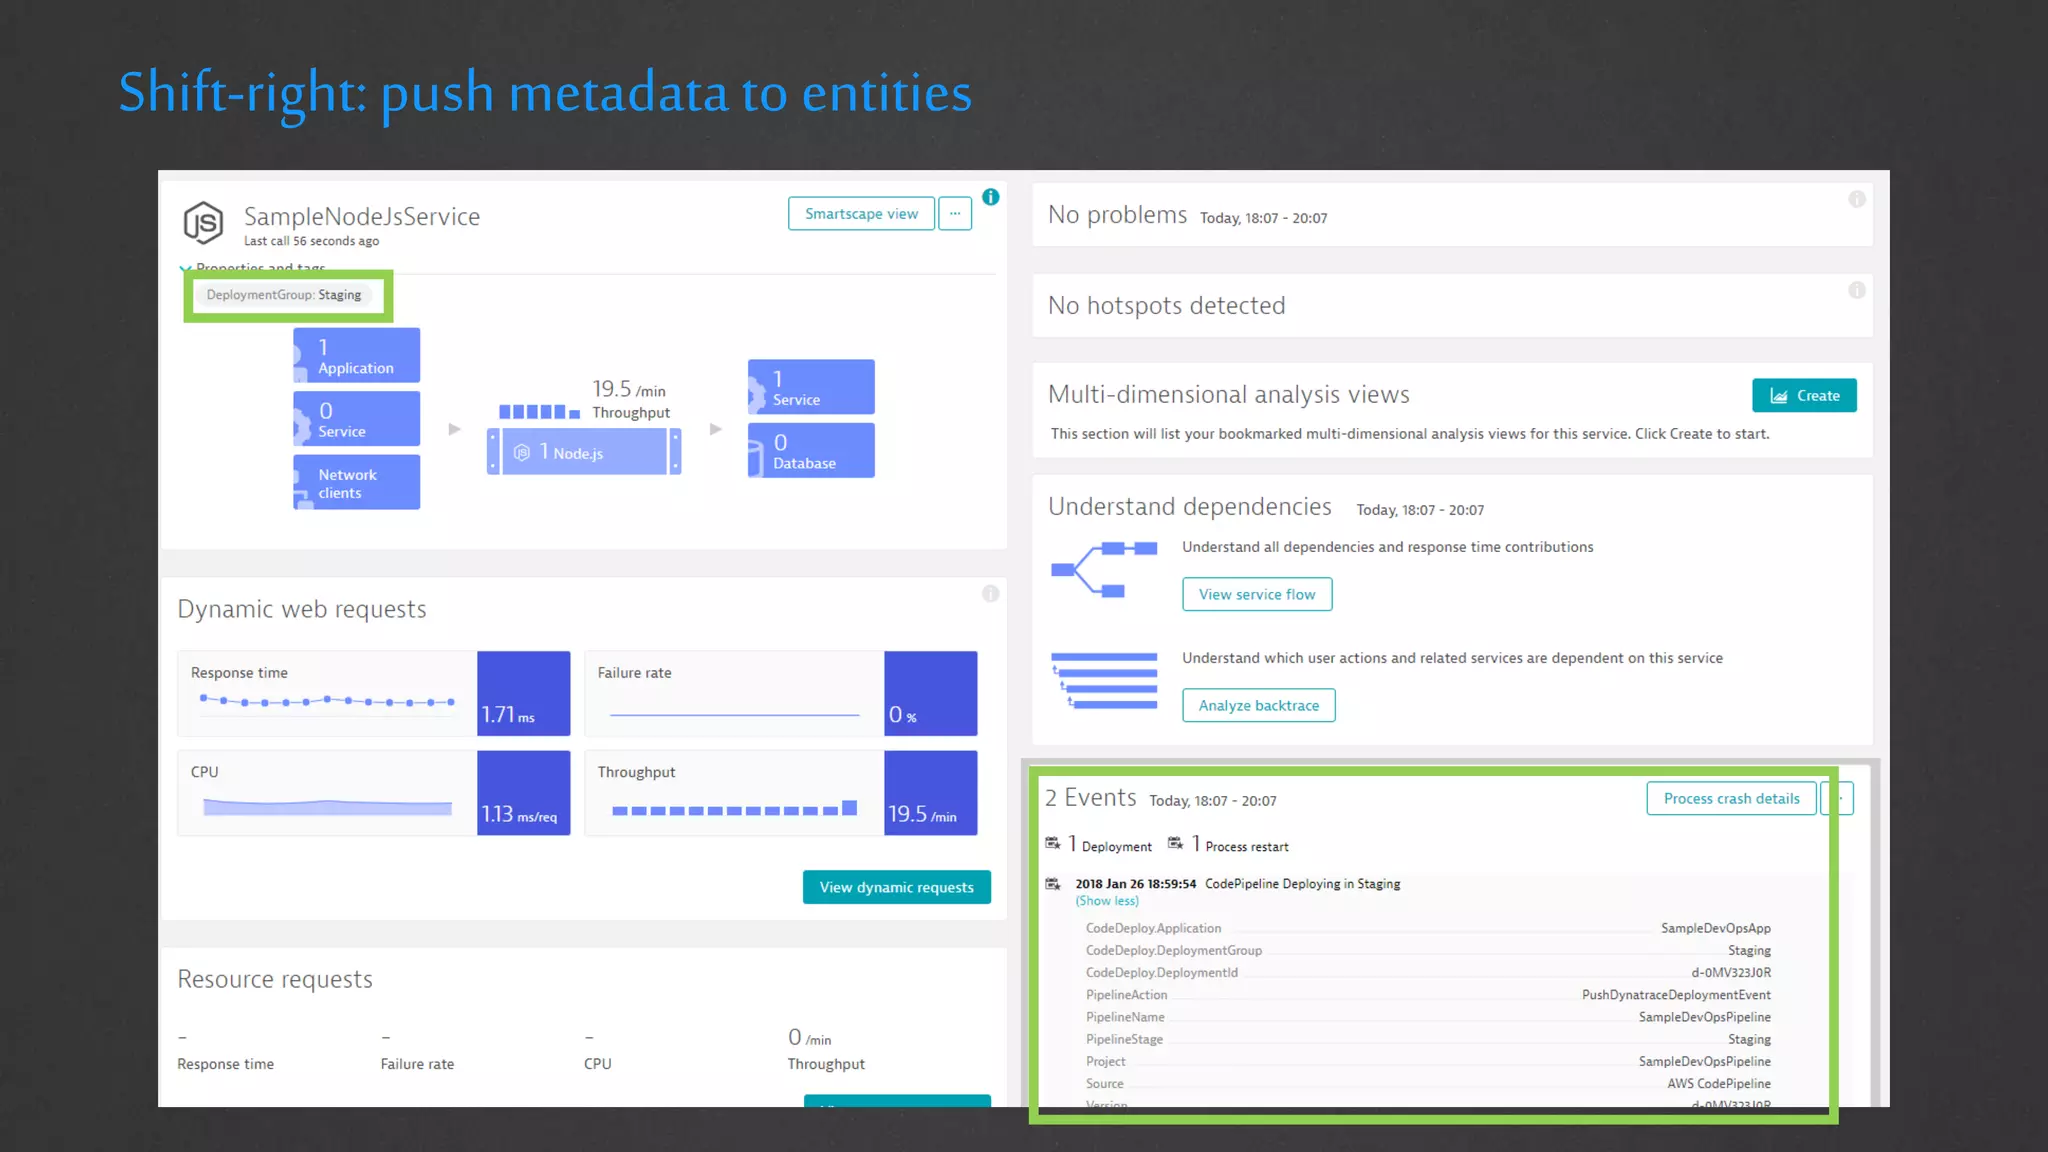Open the Failure rate chart tile
The image size is (2048, 1152).
[x=781, y=694]
